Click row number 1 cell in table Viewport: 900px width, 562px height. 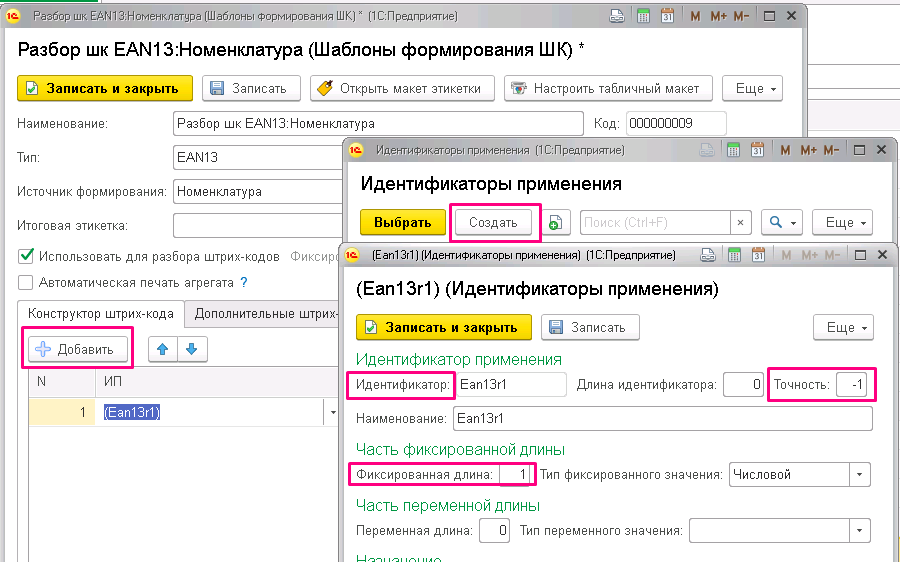[62, 412]
